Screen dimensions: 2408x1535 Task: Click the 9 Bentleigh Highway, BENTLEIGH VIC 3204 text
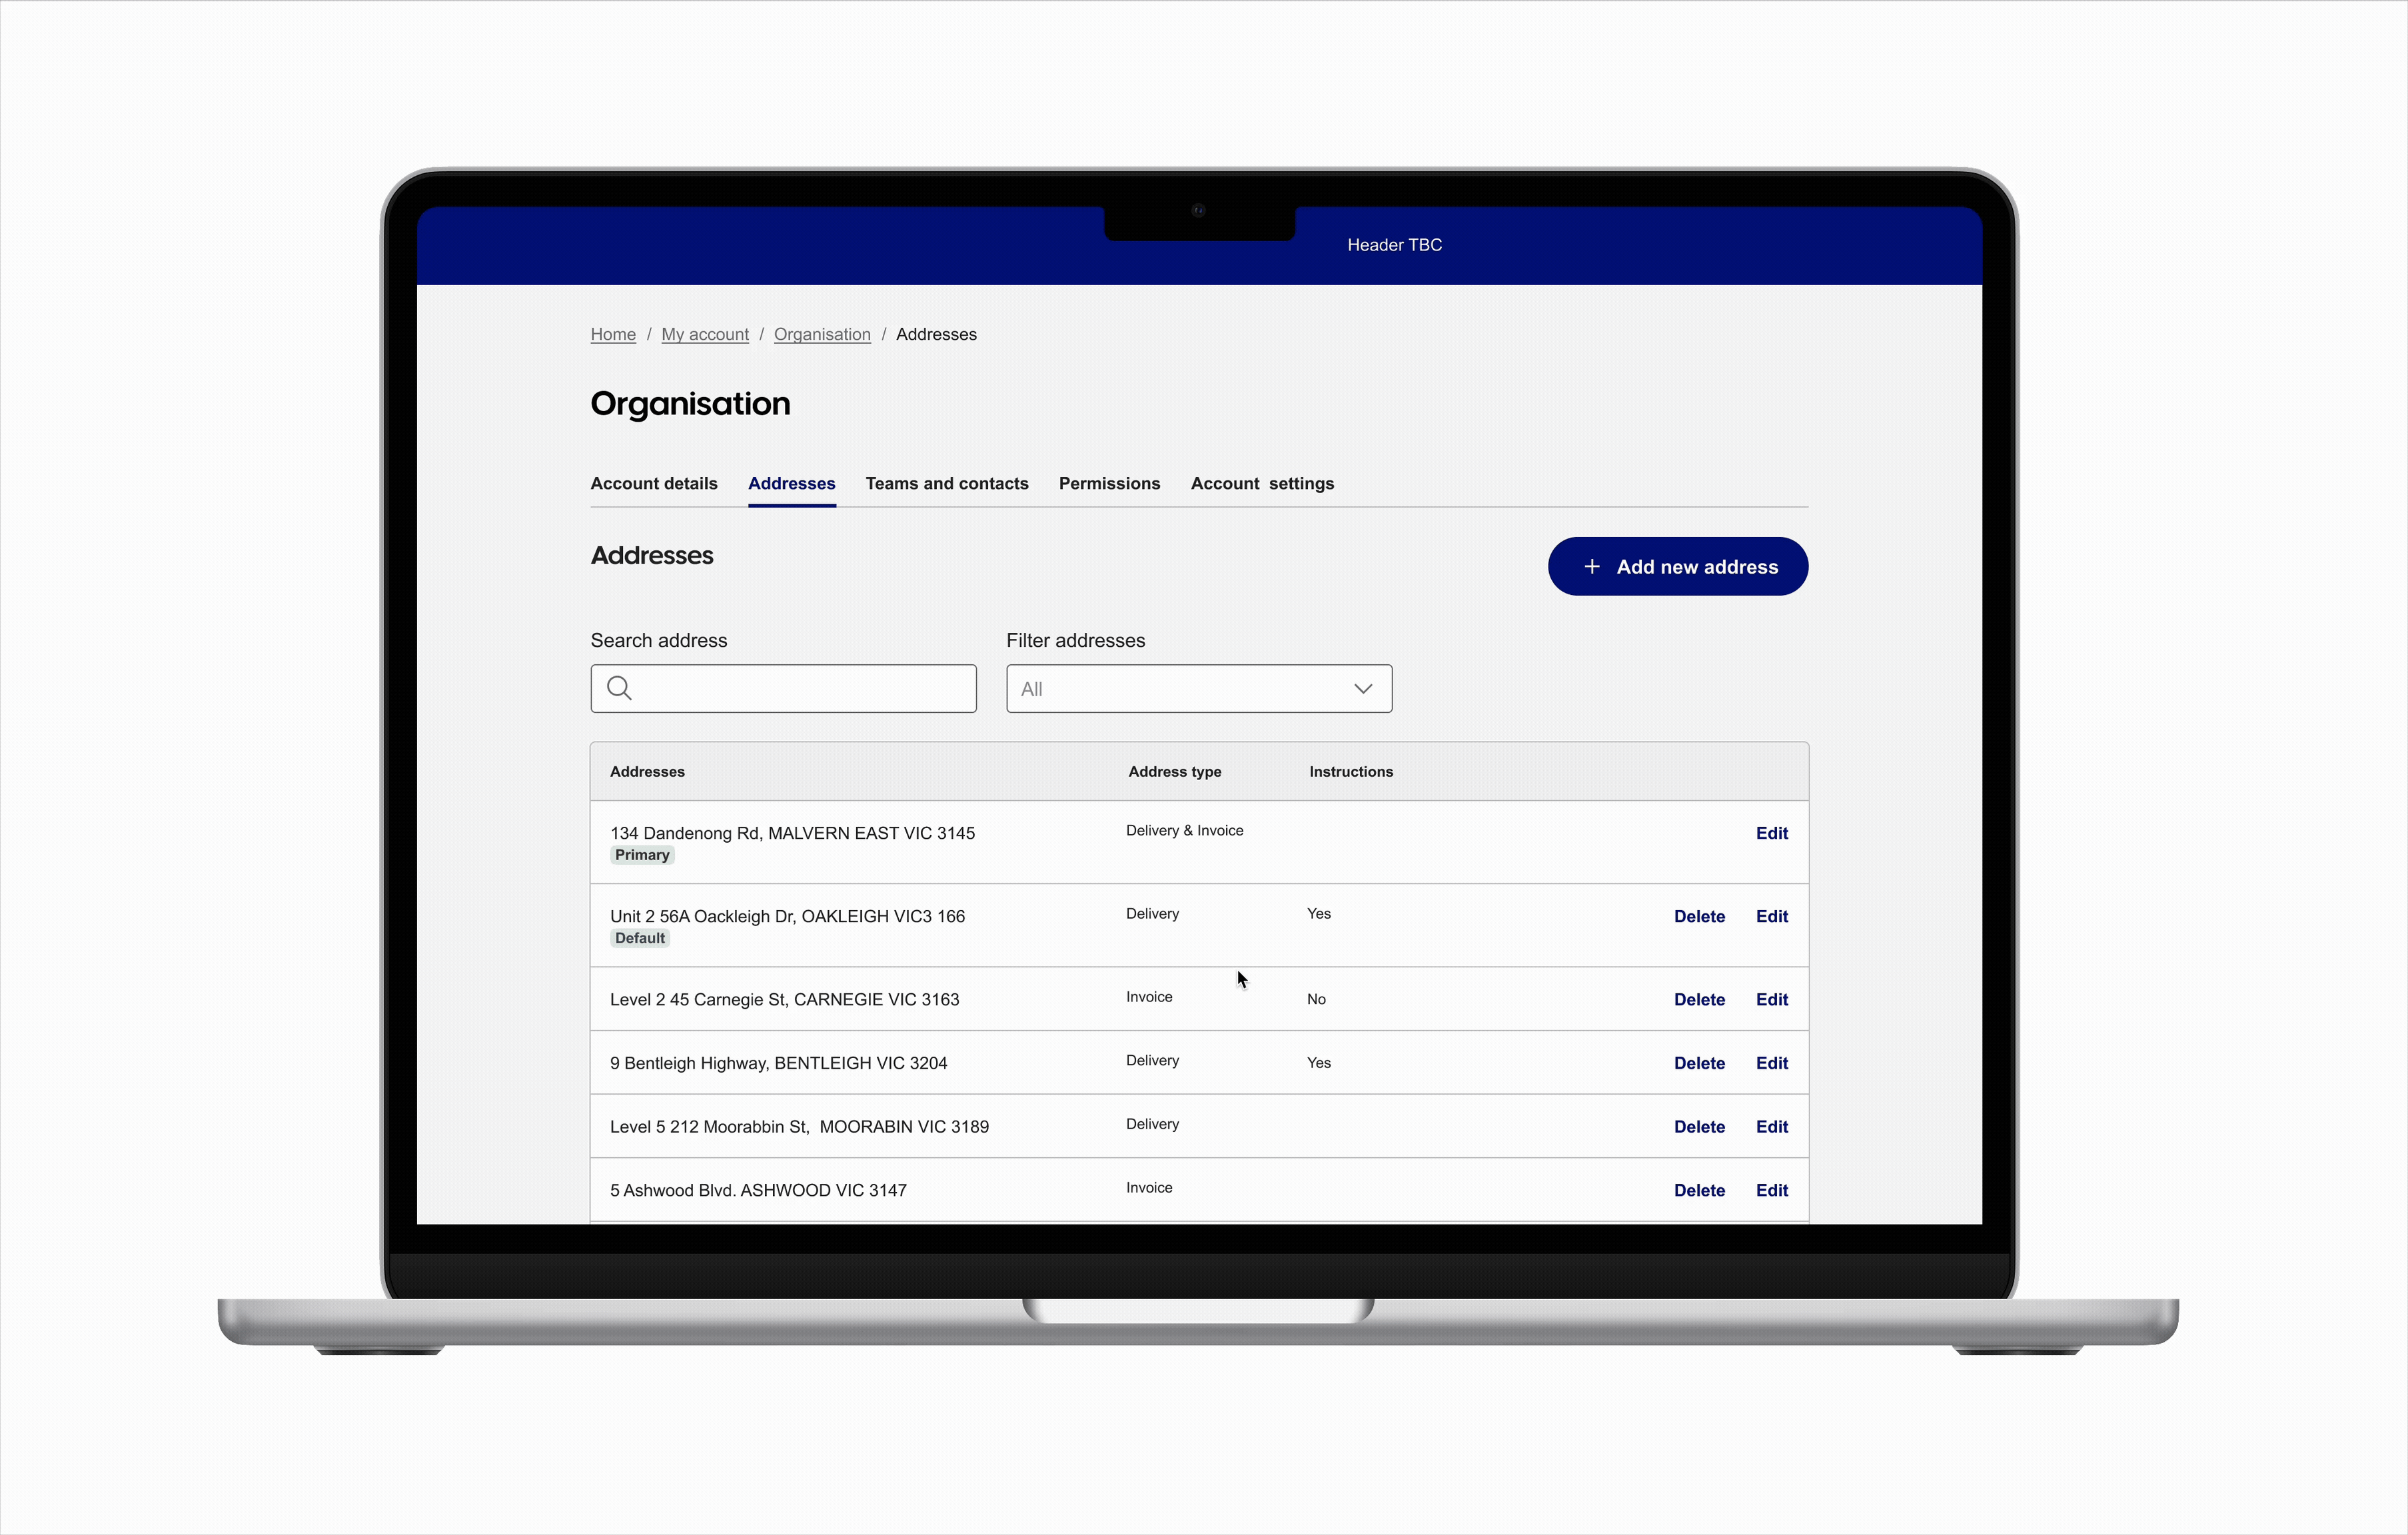(778, 1063)
